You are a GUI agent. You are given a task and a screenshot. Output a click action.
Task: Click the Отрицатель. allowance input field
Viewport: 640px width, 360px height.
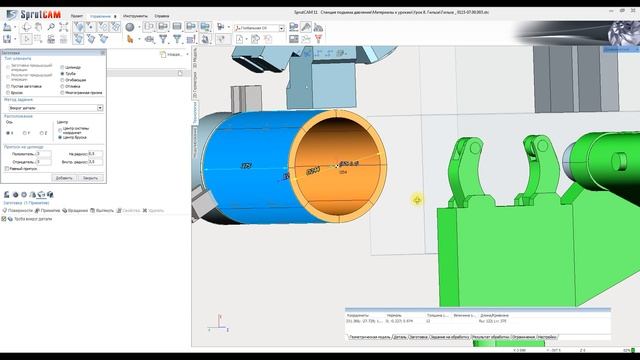pyautogui.click(x=44, y=162)
